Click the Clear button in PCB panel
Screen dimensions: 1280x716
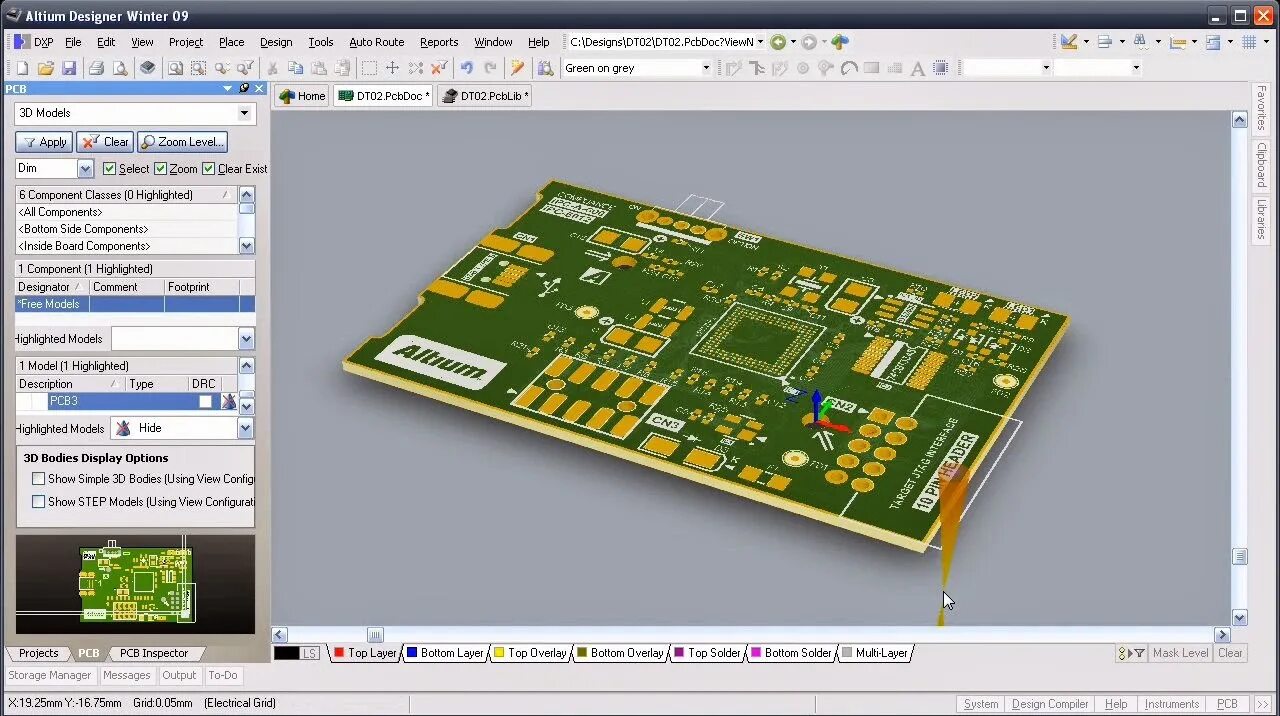[105, 142]
